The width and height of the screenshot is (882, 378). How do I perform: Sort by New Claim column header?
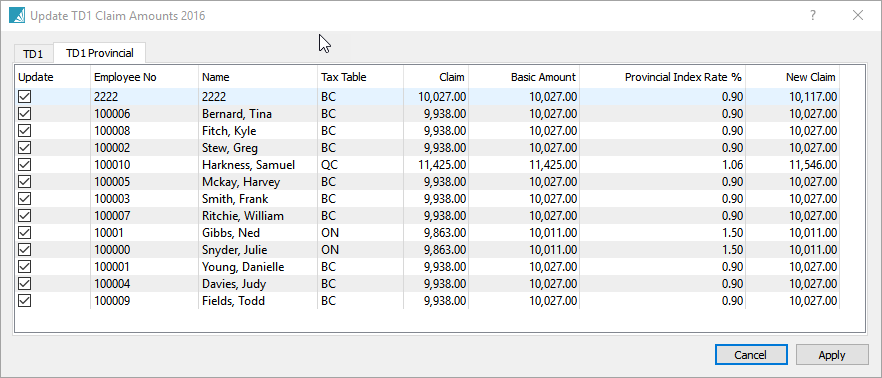click(x=793, y=77)
